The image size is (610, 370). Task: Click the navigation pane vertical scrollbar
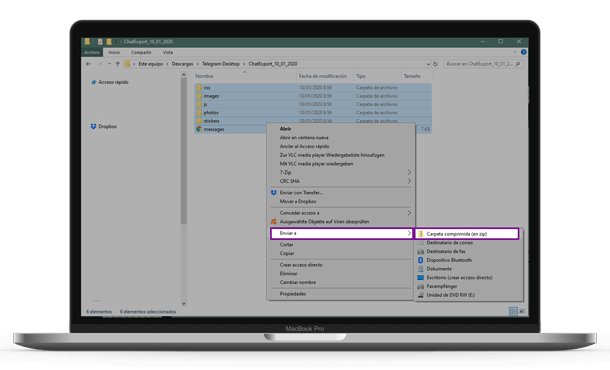pos(184,152)
